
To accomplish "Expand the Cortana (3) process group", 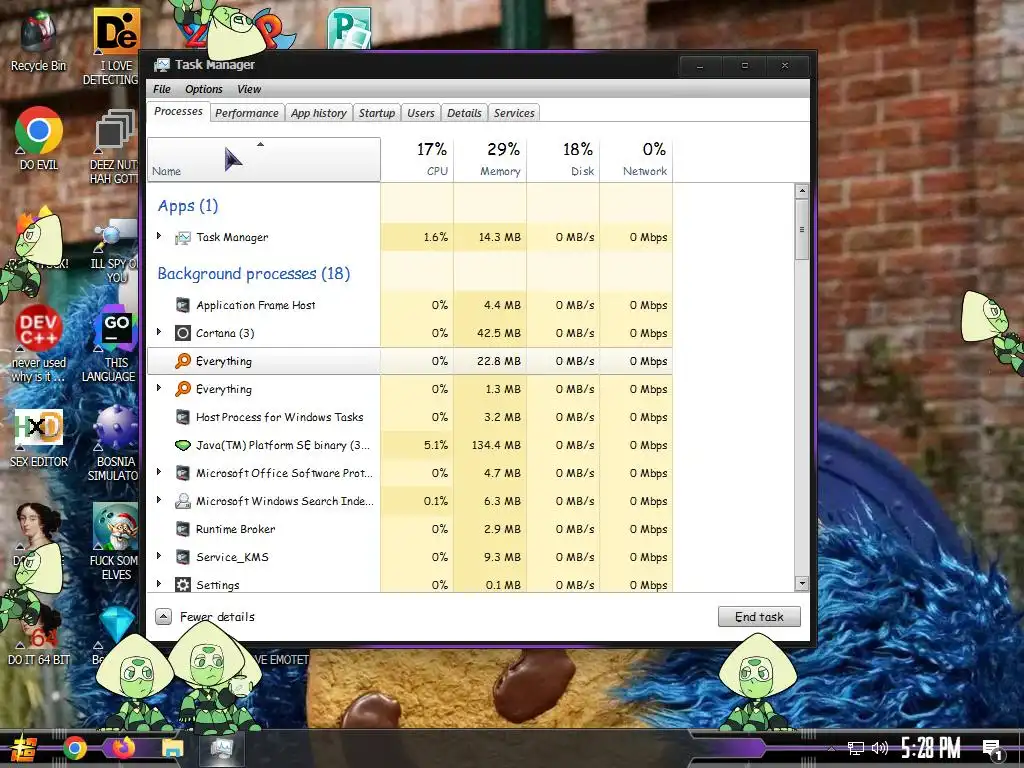I will pyautogui.click(x=159, y=332).
